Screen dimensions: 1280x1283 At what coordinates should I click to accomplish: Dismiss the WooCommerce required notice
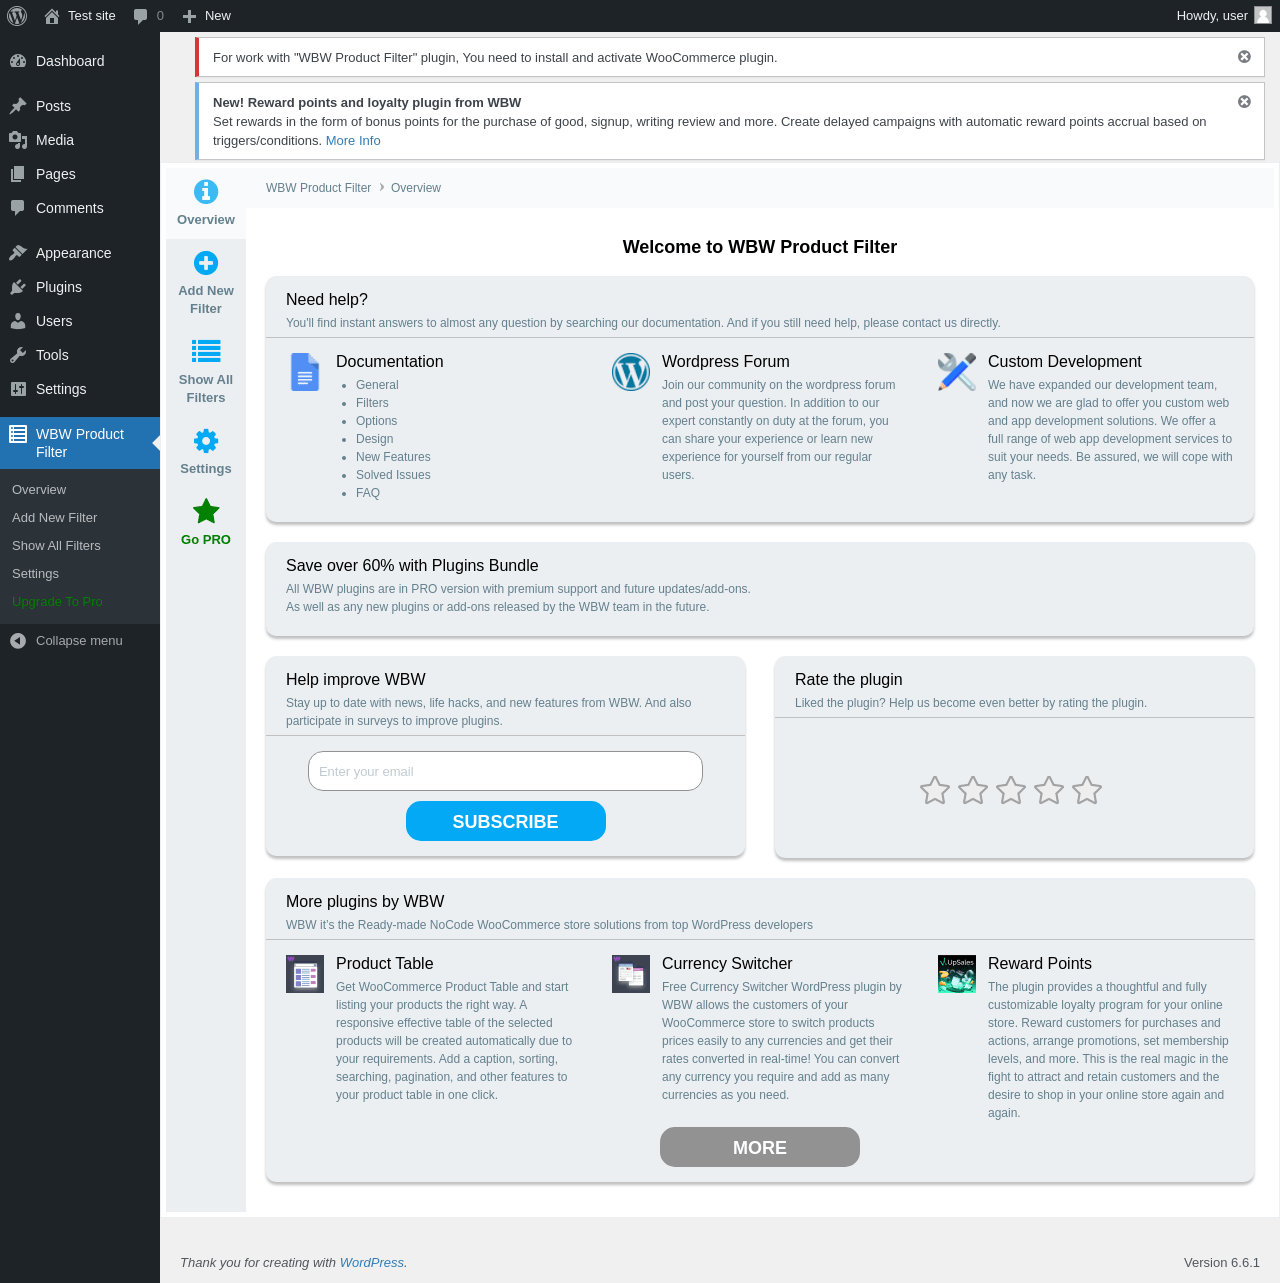(x=1244, y=57)
